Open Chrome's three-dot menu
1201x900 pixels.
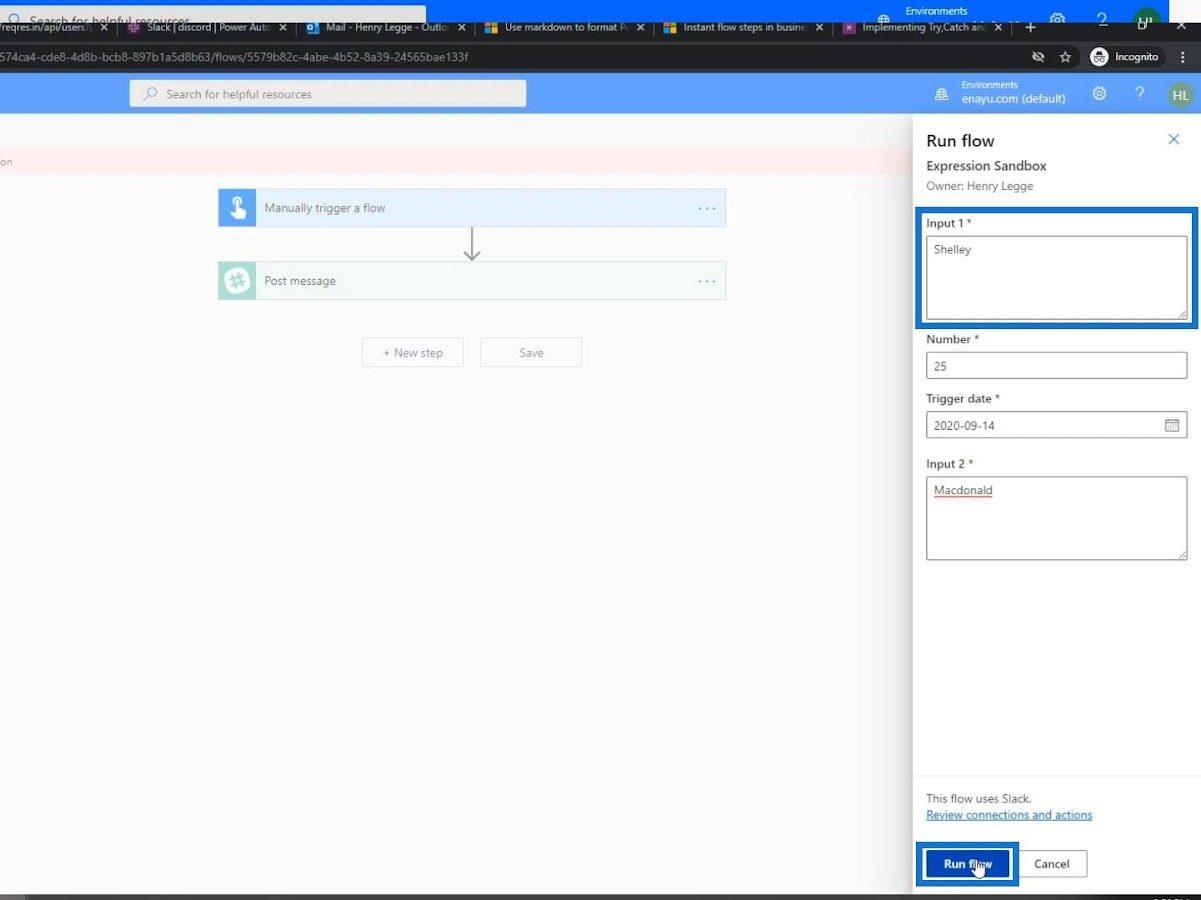click(x=1183, y=57)
